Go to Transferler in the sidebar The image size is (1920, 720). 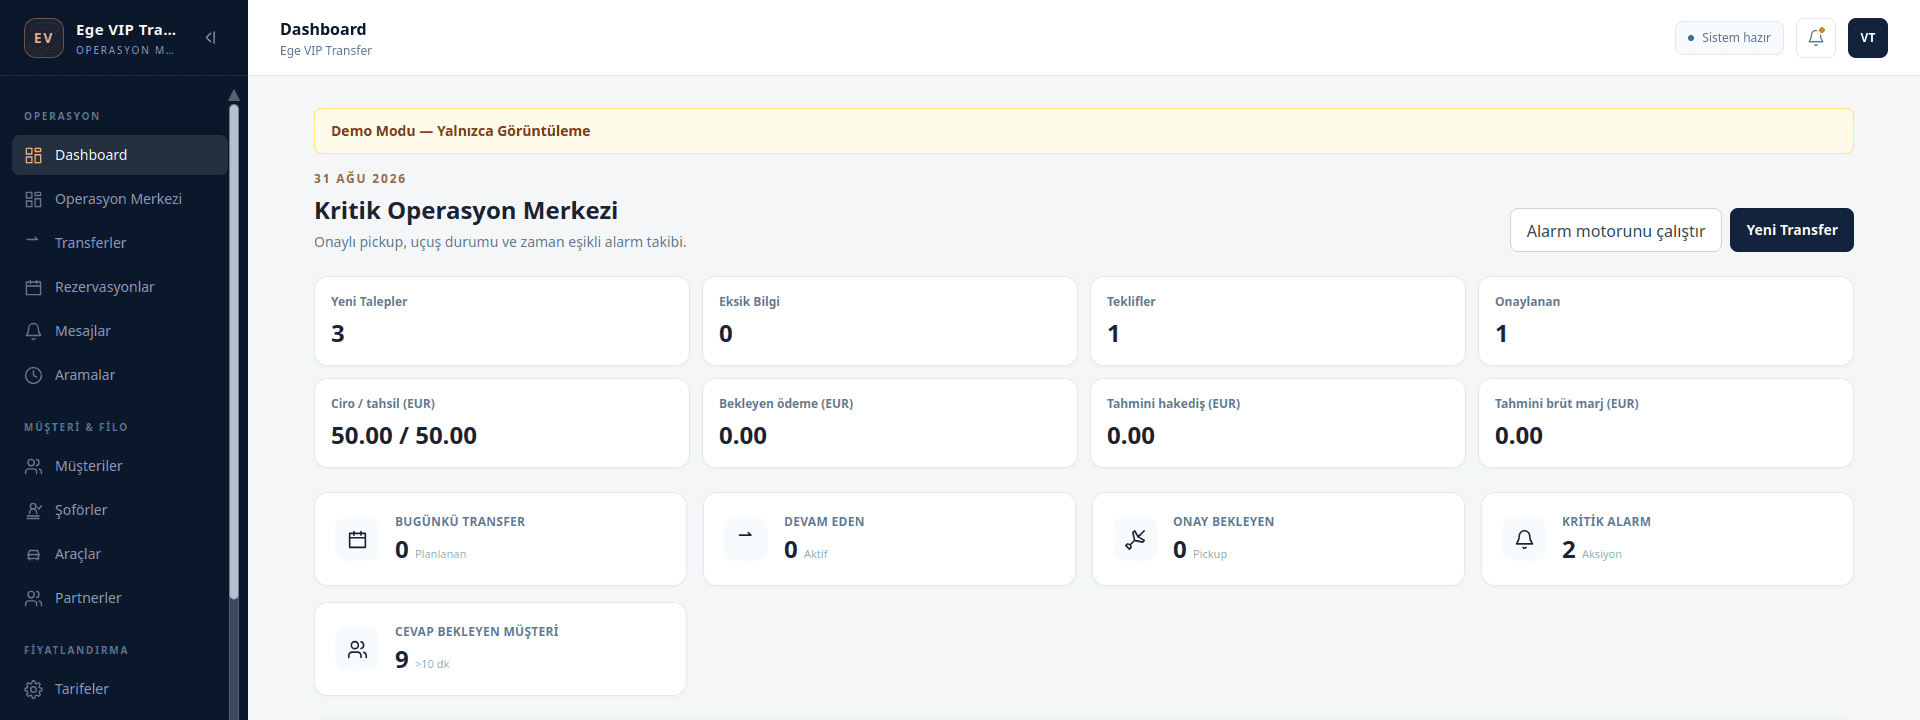pyautogui.click(x=120, y=243)
